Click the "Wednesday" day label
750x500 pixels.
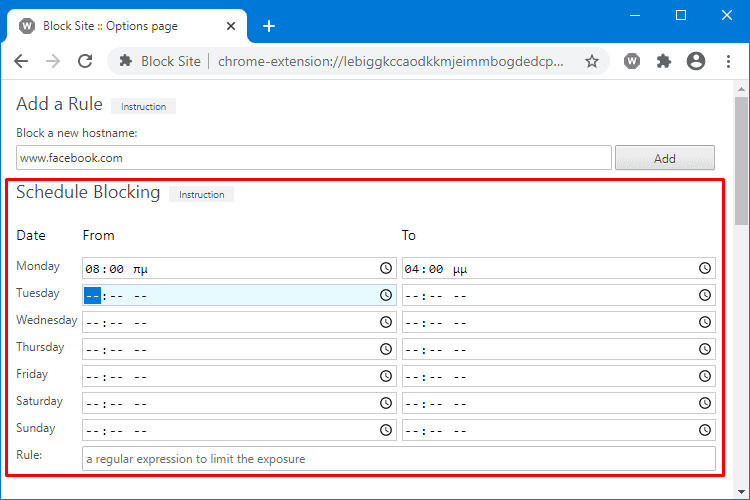tap(46, 320)
